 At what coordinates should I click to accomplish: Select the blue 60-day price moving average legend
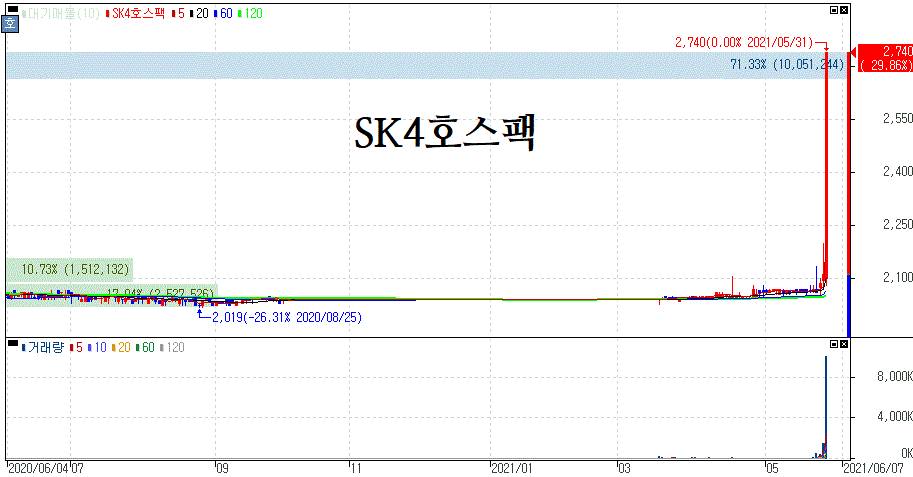point(224,13)
